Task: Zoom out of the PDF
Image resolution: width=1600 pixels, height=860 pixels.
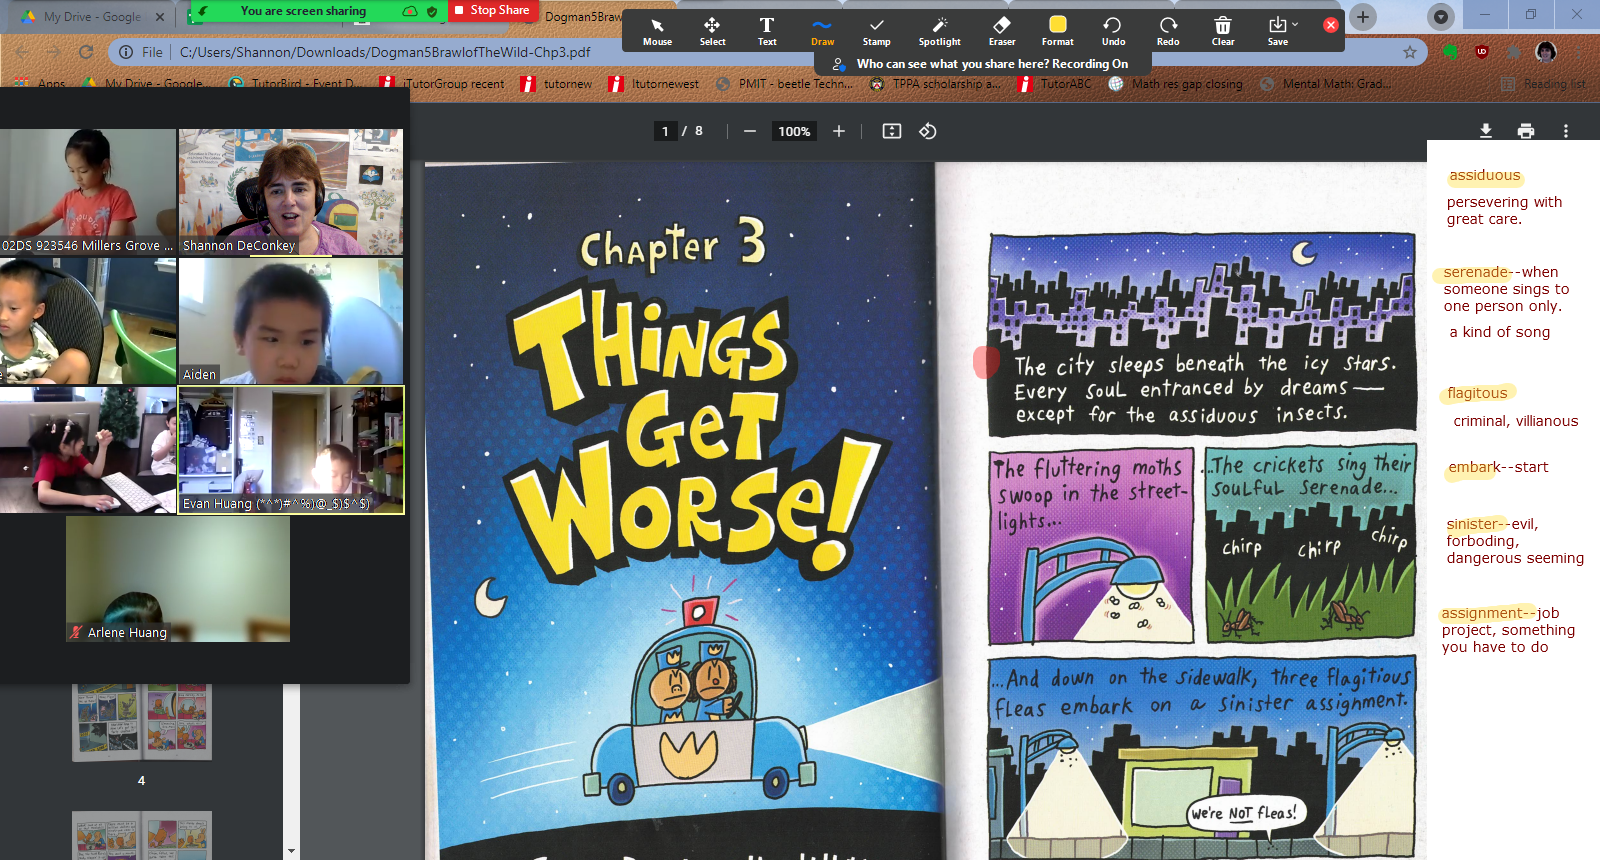Action: tap(749, 131)
